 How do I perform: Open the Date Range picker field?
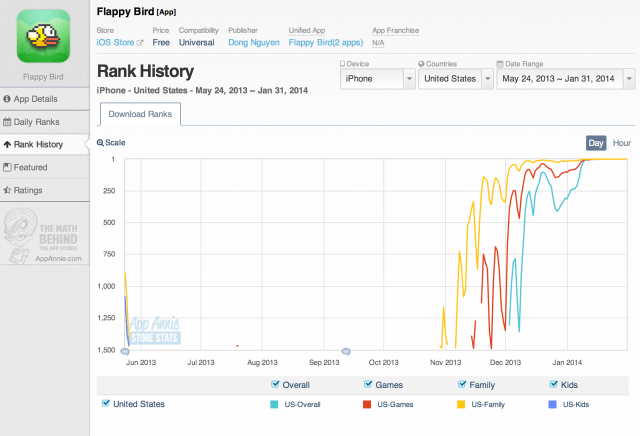coord(566,79)
